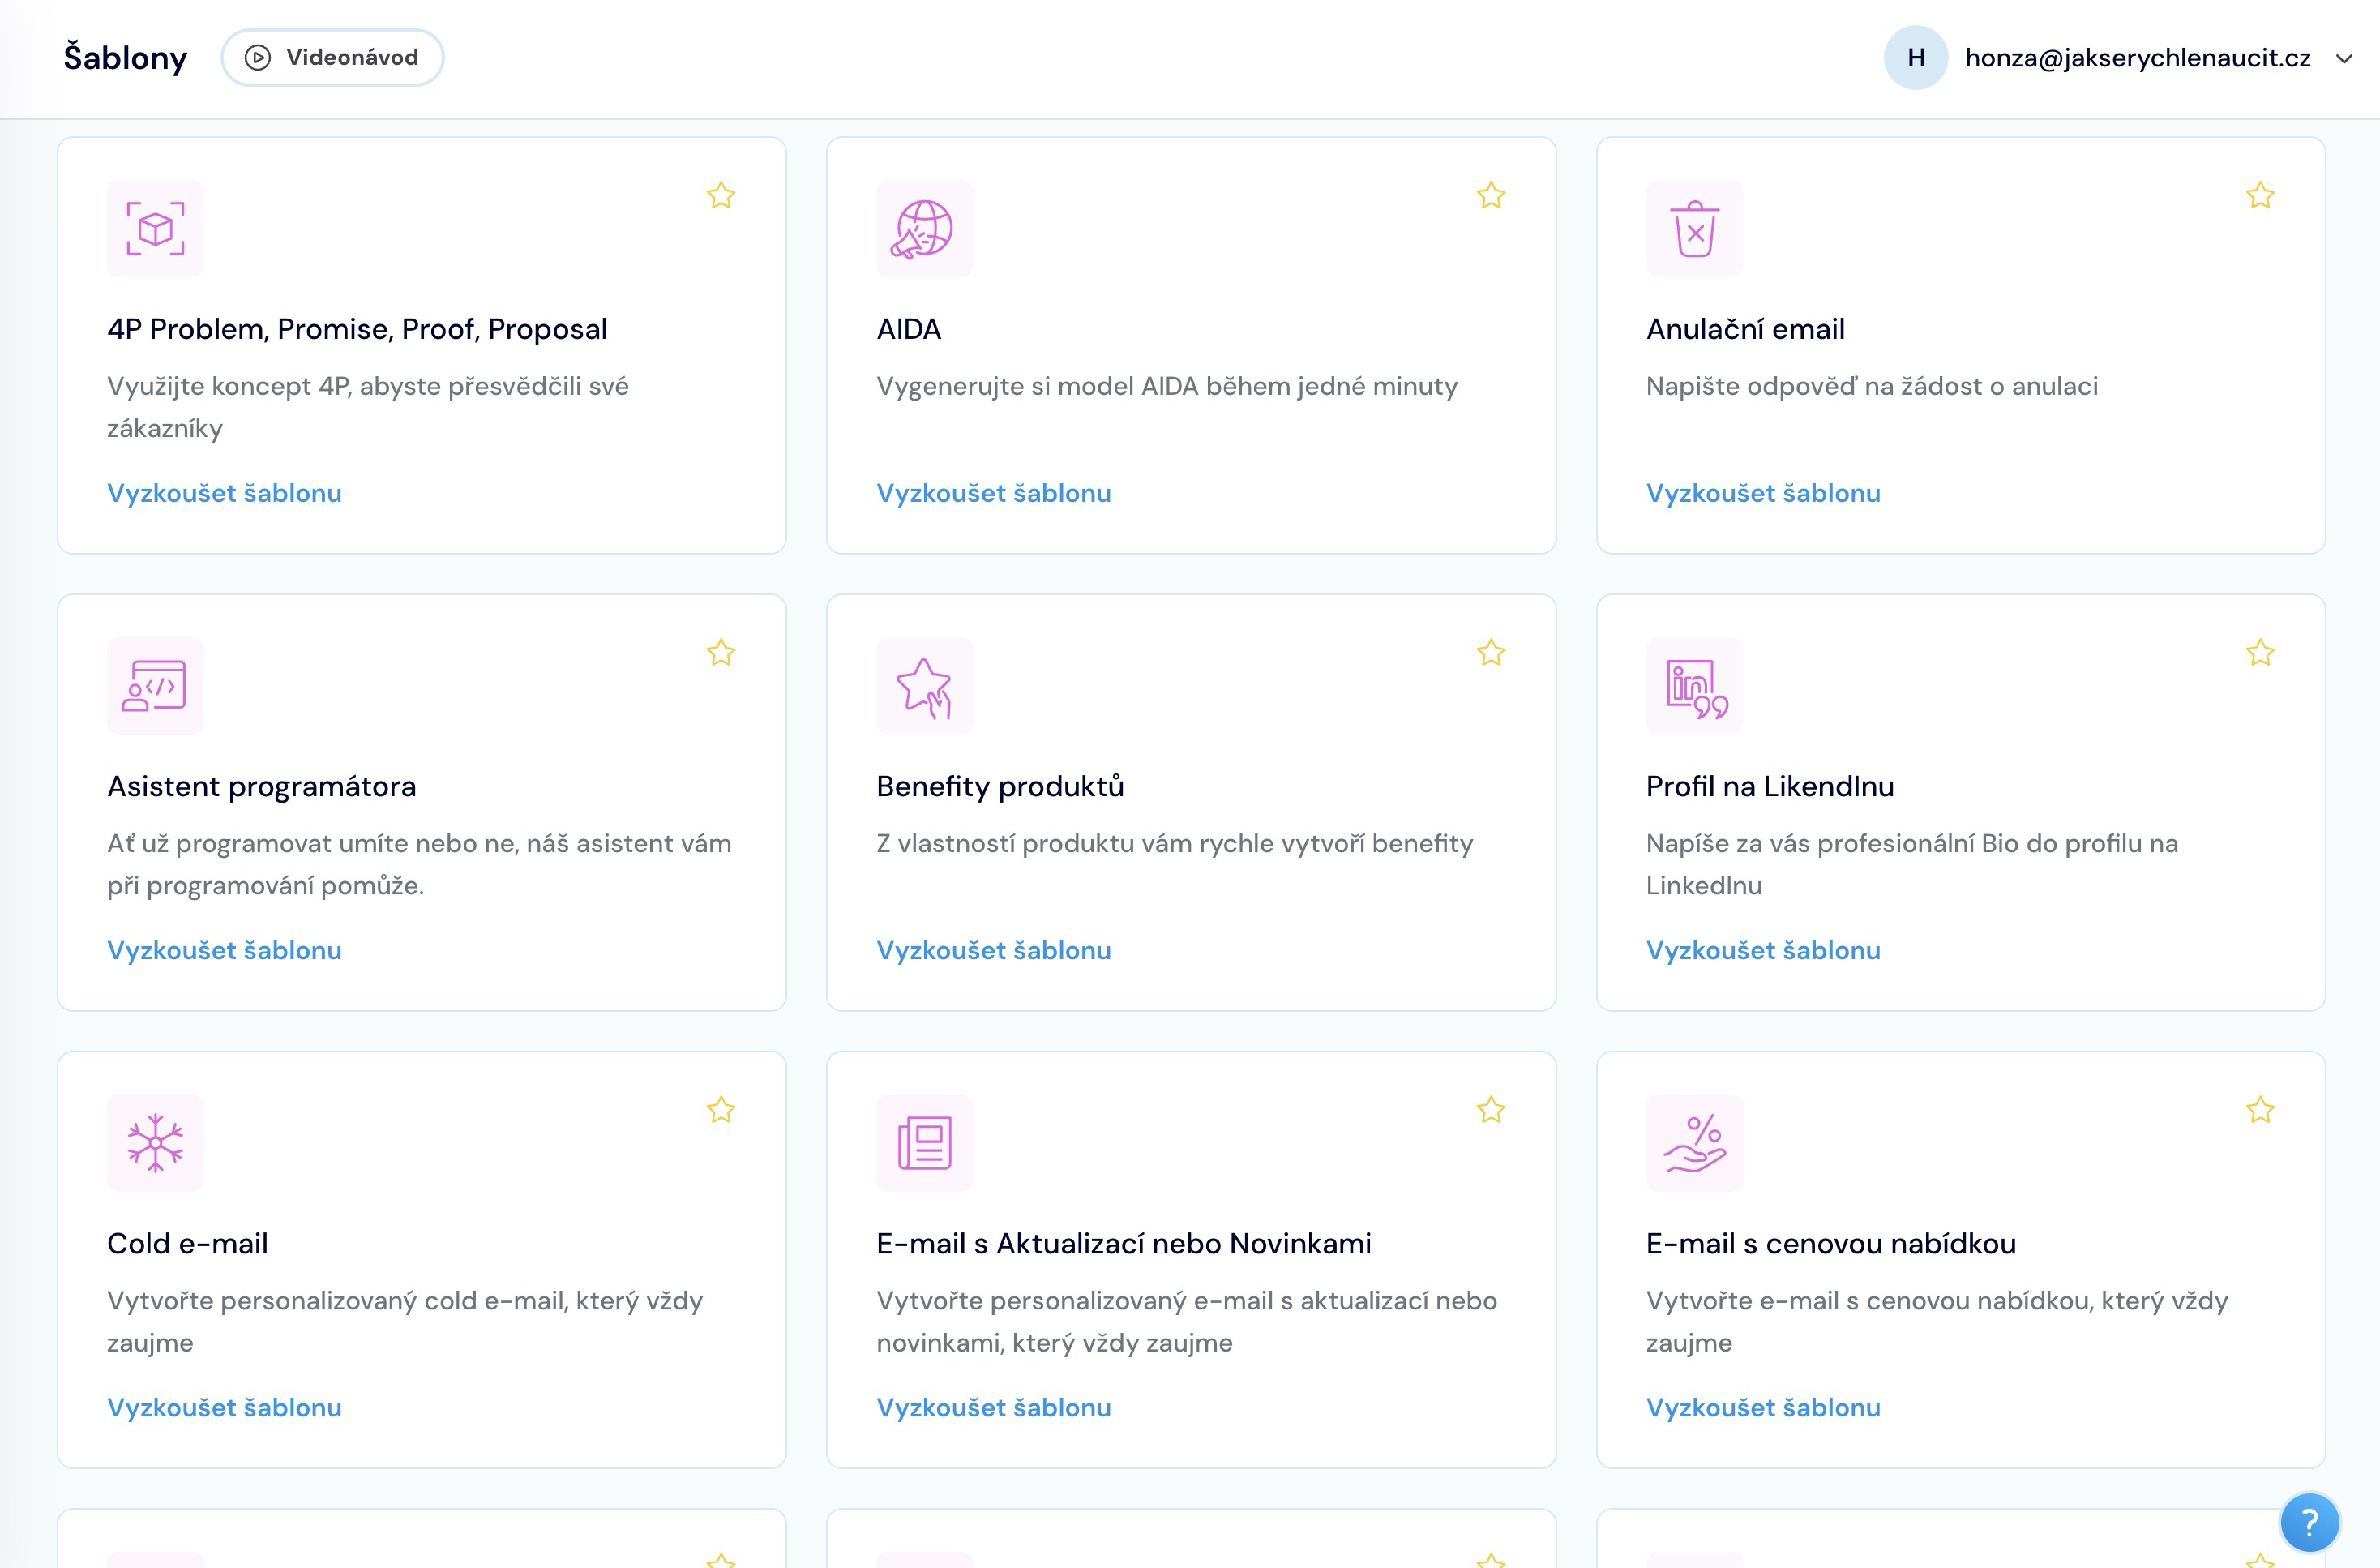Favorite the 4P Problem, Promise template star
Image resolution: width=2380 pixels, height=1568 pixels.
tap(721, 195)
